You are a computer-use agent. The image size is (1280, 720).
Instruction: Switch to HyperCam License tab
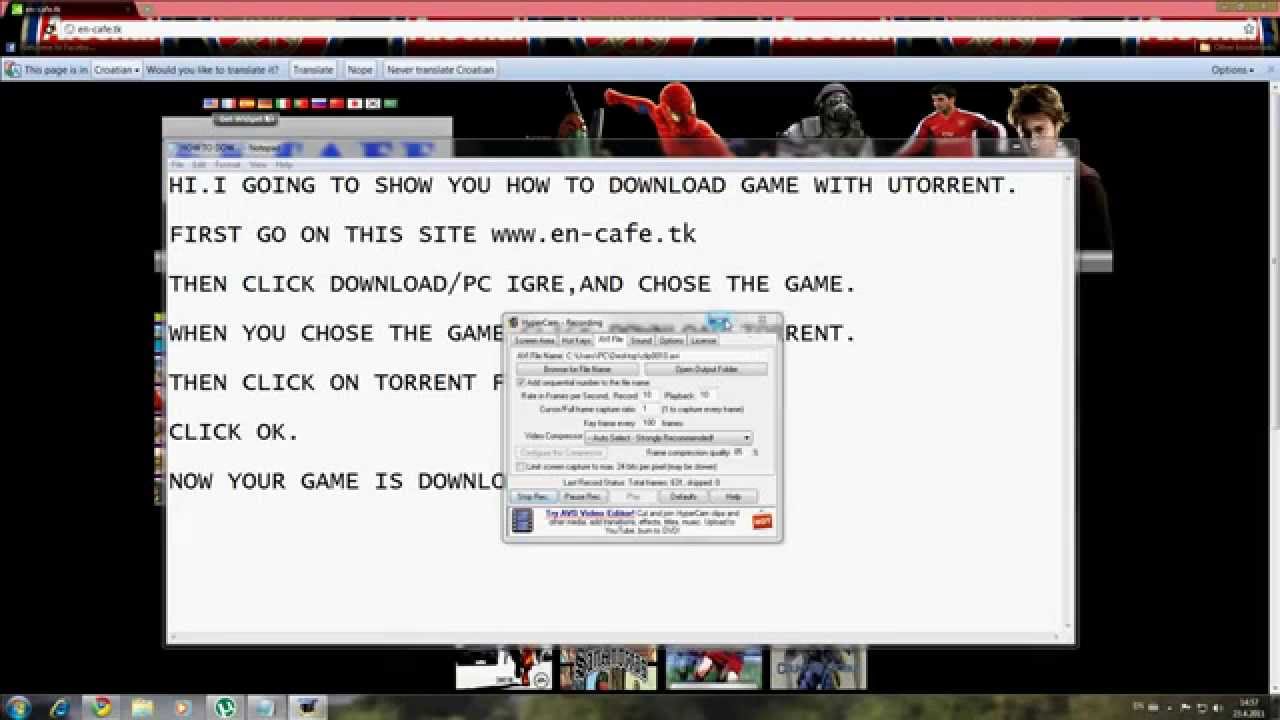point(704,341)
